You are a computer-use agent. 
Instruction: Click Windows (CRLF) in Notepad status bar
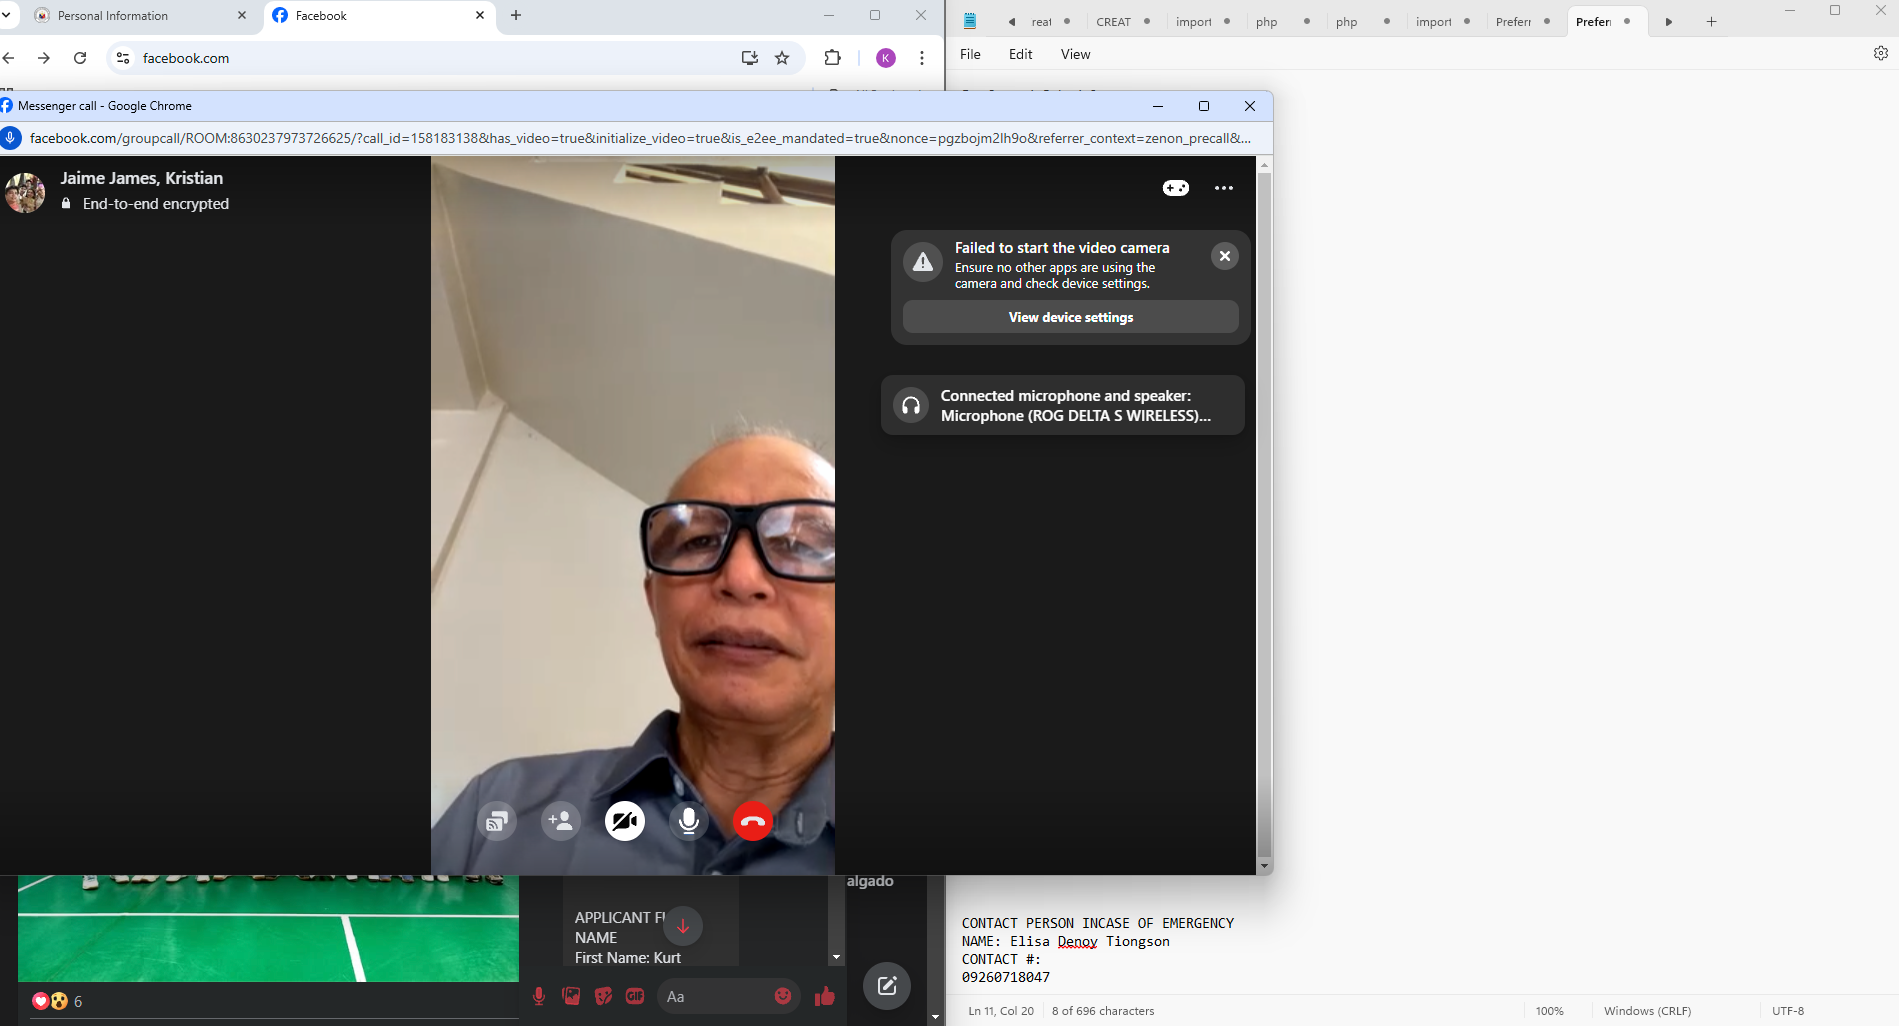(1648, 1011)
